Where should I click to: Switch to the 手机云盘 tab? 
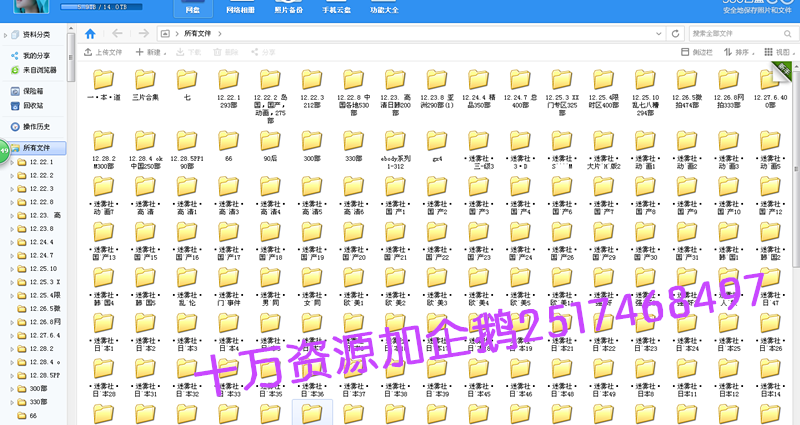[336, 9]
